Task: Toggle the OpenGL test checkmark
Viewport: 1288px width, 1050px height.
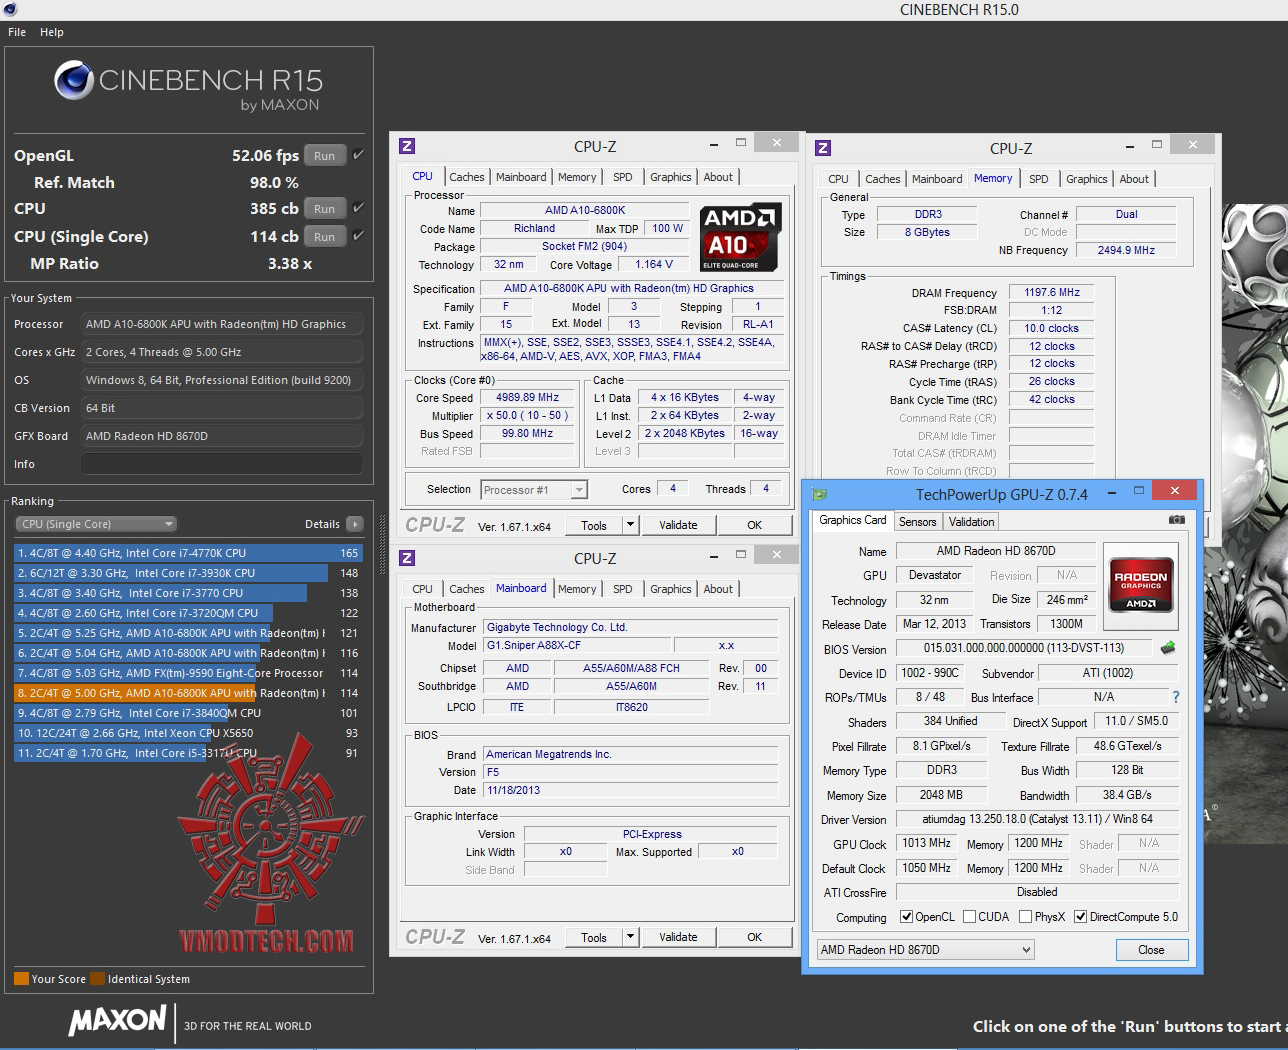Action: tap(358, 155)
